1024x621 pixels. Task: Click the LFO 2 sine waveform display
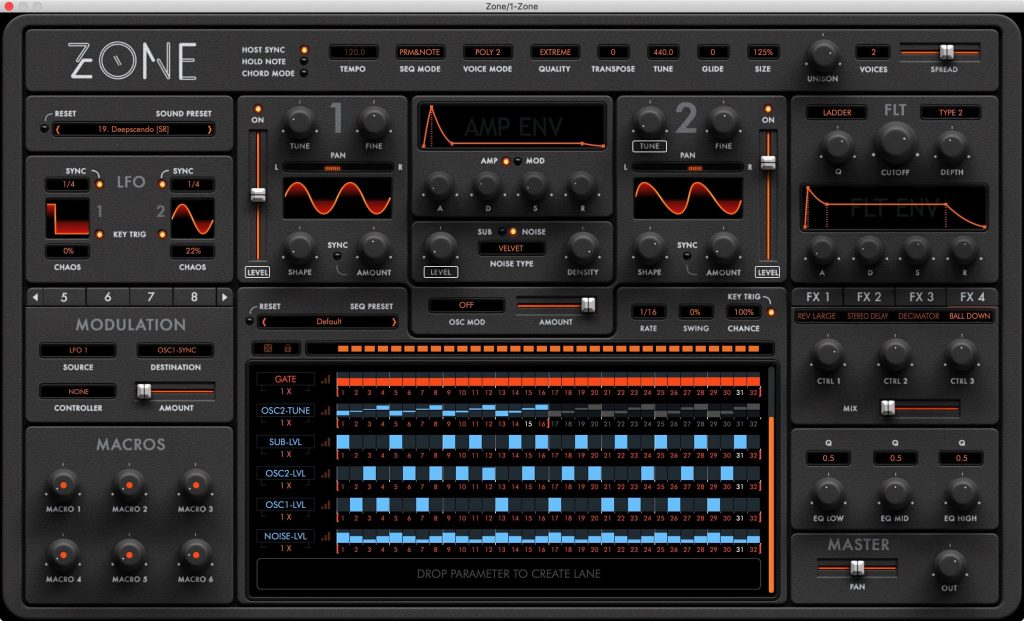click(x=193, y=218)
